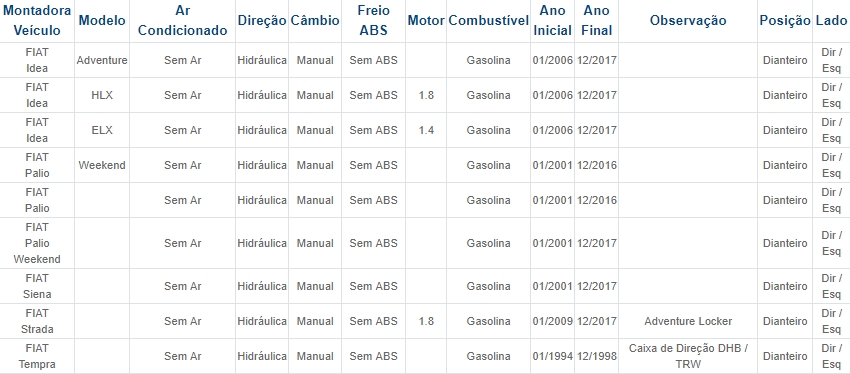
Task: Click the Lado column header
Action: (x=831, y=21)
